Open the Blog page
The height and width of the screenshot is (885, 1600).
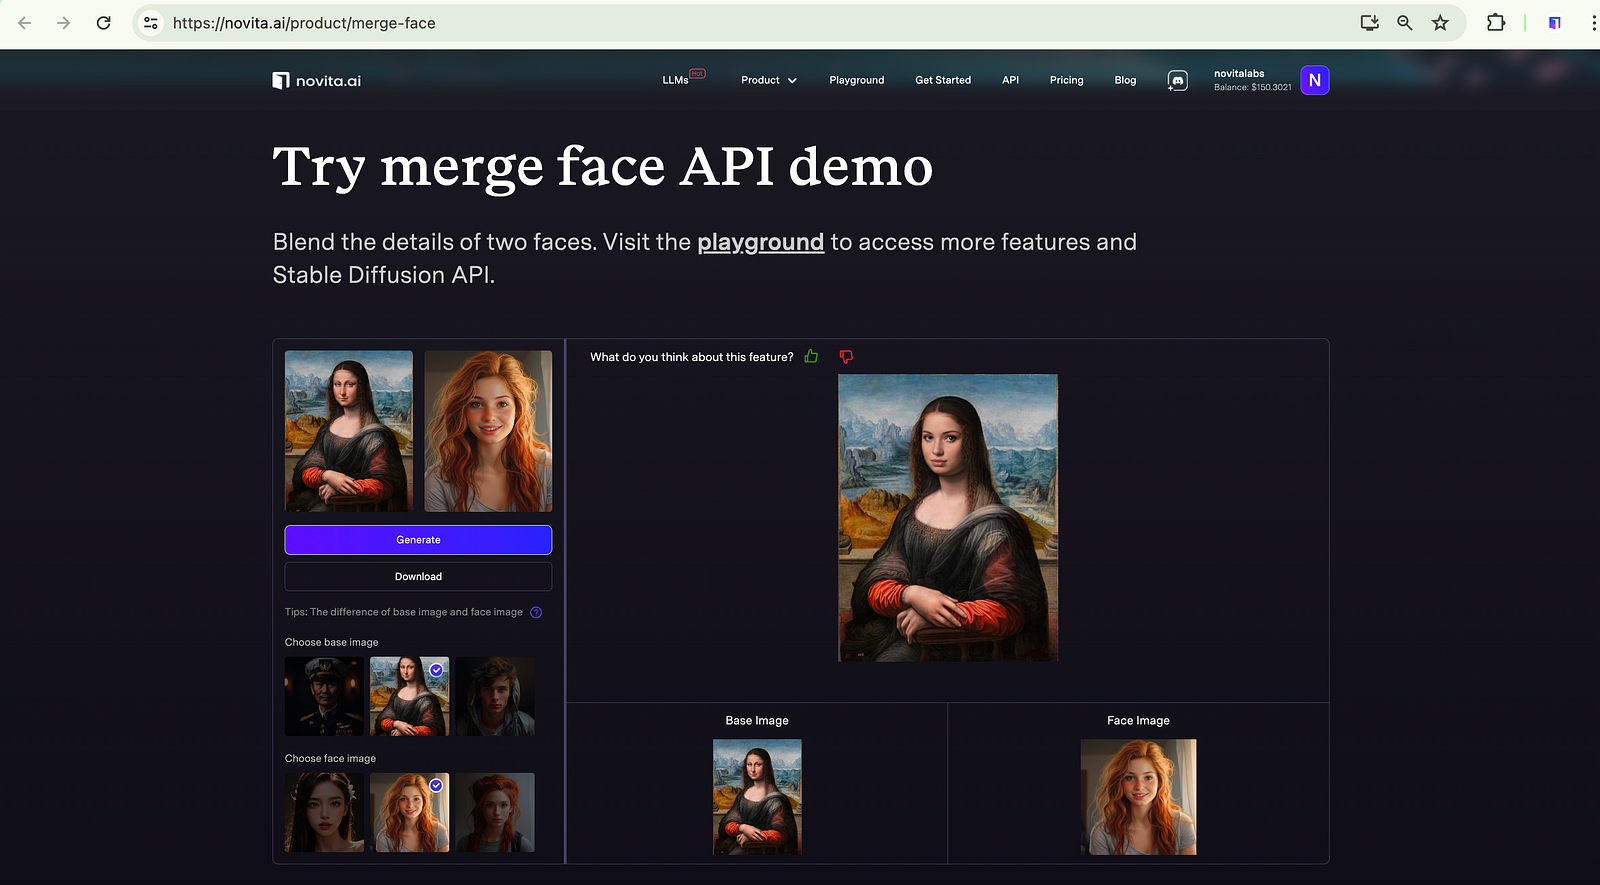(1125, 80)
